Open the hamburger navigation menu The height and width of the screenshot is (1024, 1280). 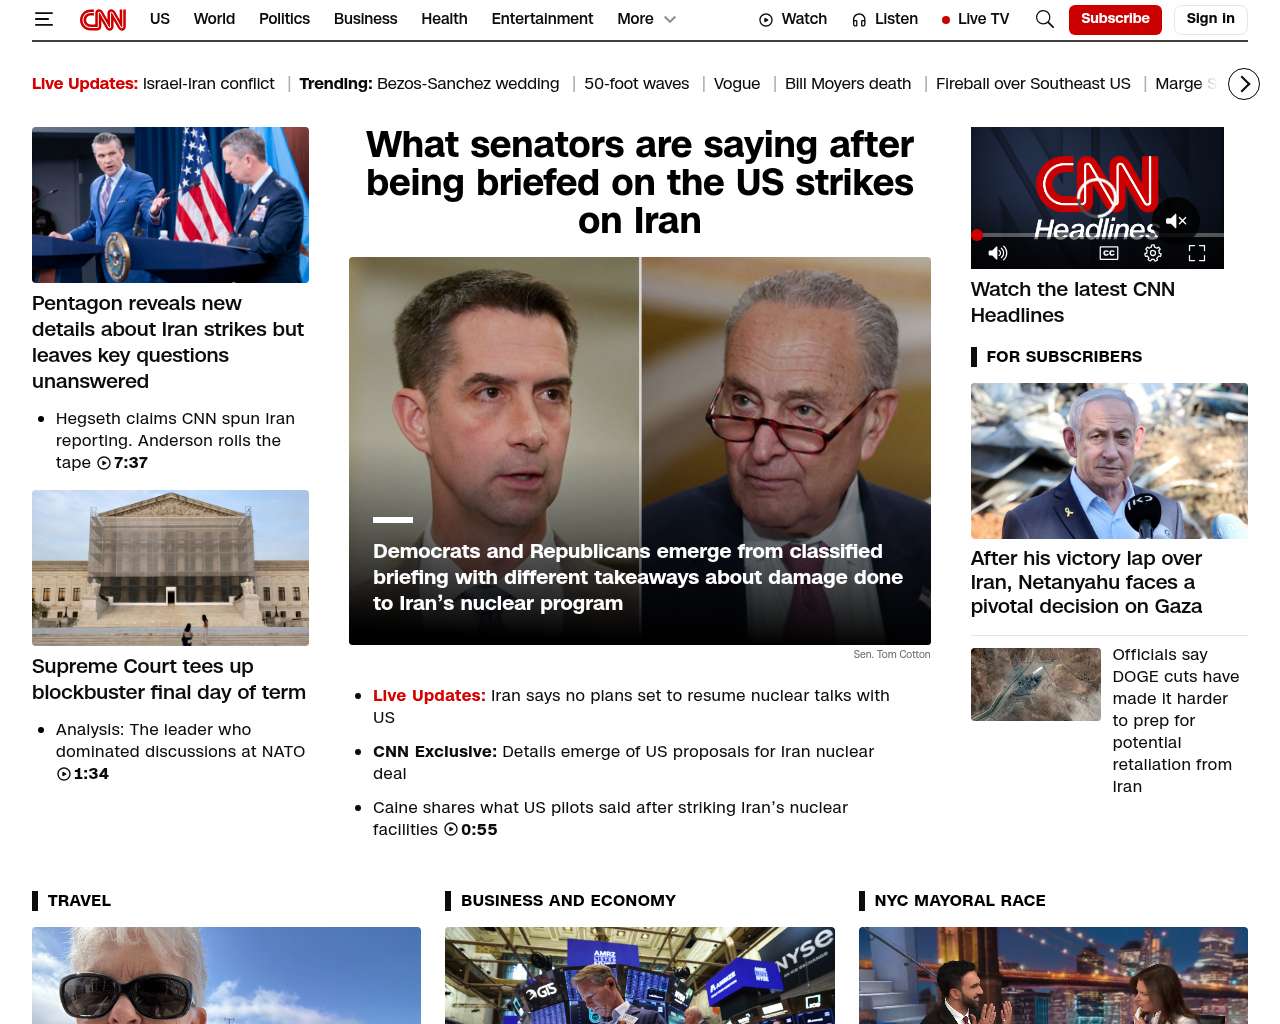tap(44, 19)
